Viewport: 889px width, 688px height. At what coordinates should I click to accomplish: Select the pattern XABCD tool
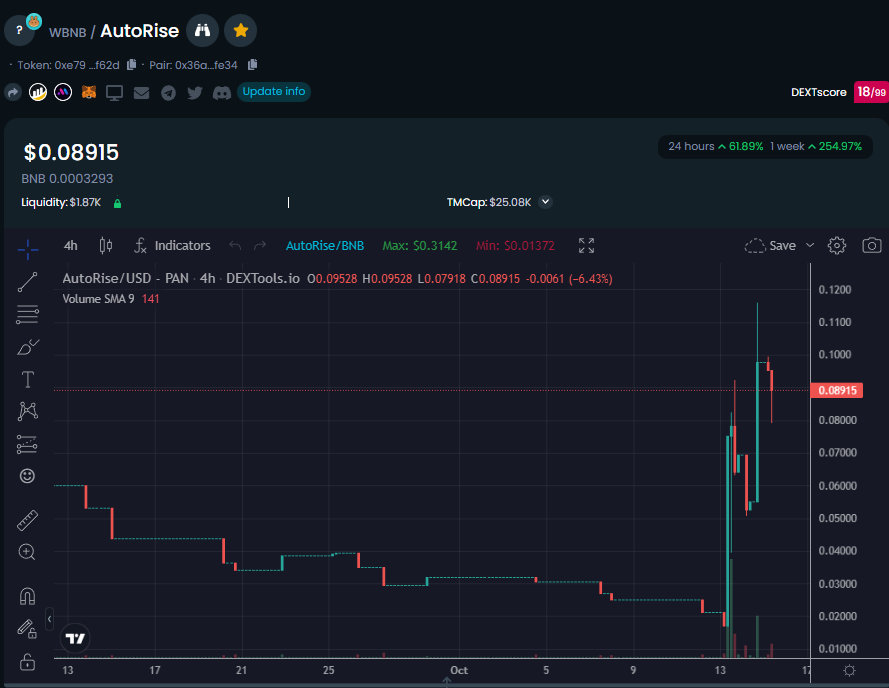[27, 411]
